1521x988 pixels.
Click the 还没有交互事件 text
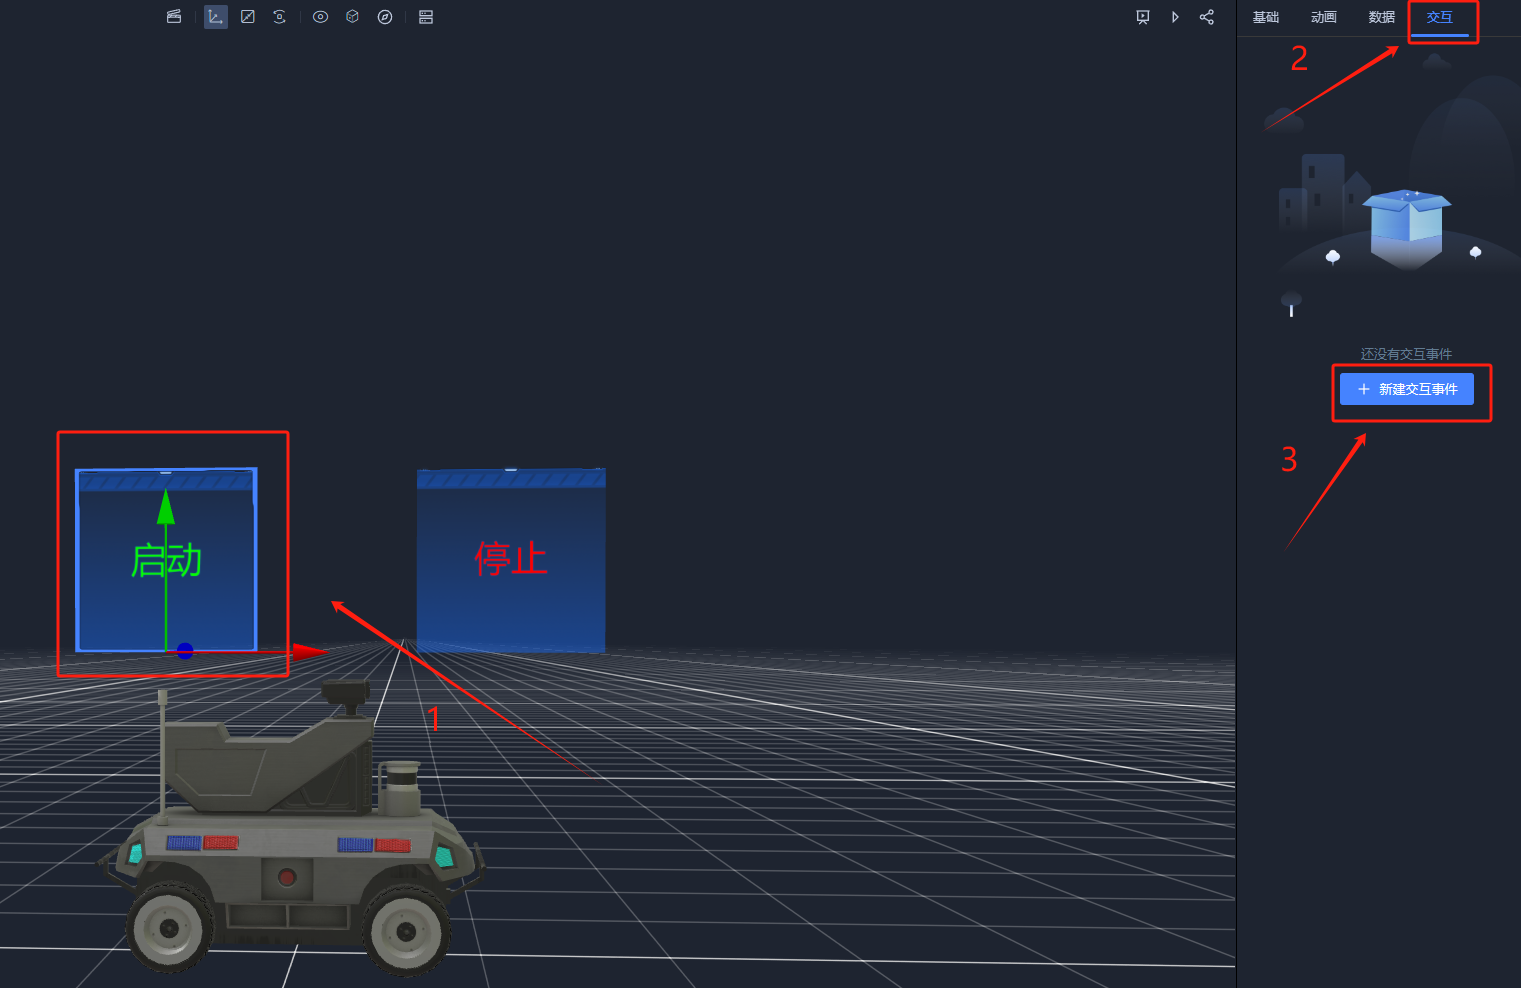[1406, 354]
